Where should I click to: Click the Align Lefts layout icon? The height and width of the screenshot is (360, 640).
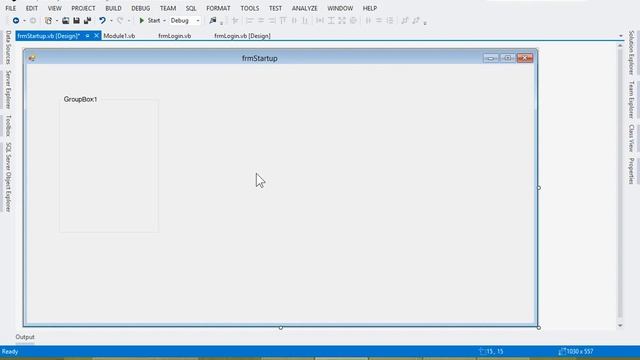point(250,20)
